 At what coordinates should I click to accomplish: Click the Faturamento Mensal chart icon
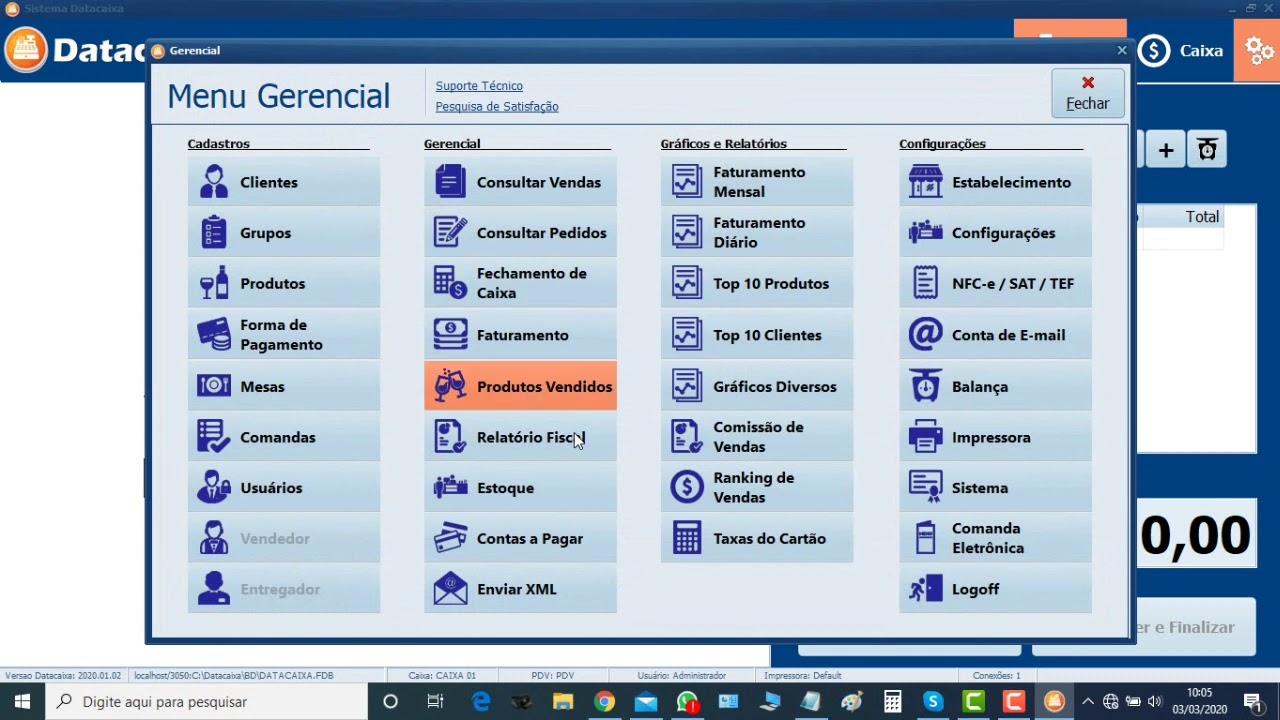pyautogui.click(x=687, y=182)
